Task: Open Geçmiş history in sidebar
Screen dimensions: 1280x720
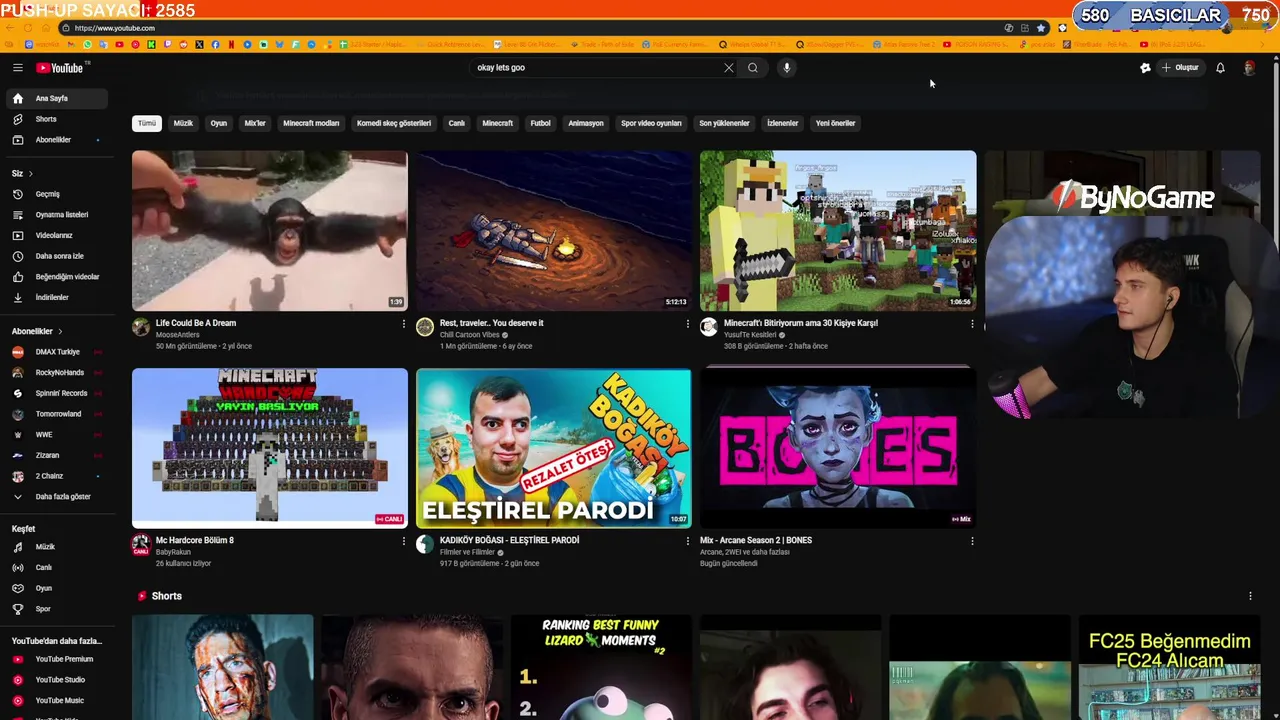Action: pyautogui.click(x=56, y=194)
